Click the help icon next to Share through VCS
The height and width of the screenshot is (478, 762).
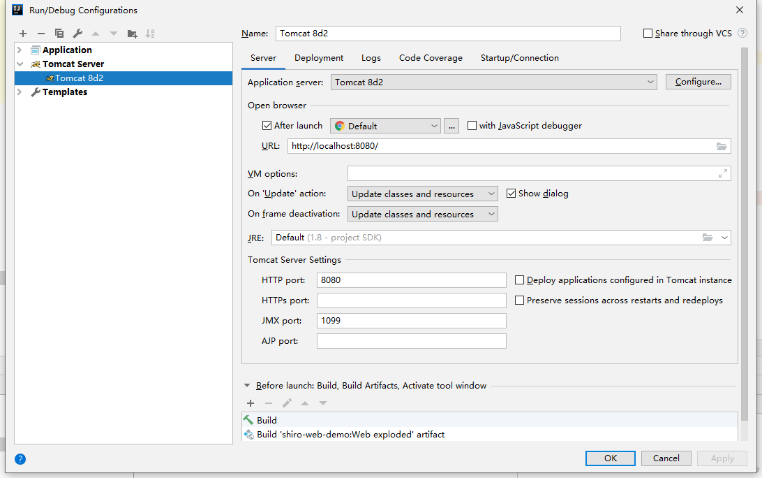742,33
